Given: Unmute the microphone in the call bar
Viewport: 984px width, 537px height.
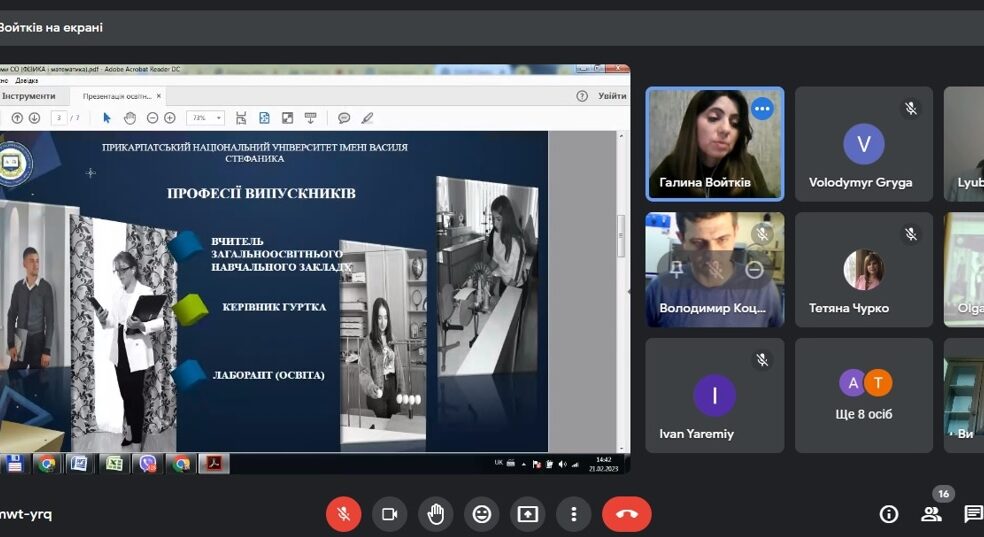Looking at the screenshot, I should (343, 514).
